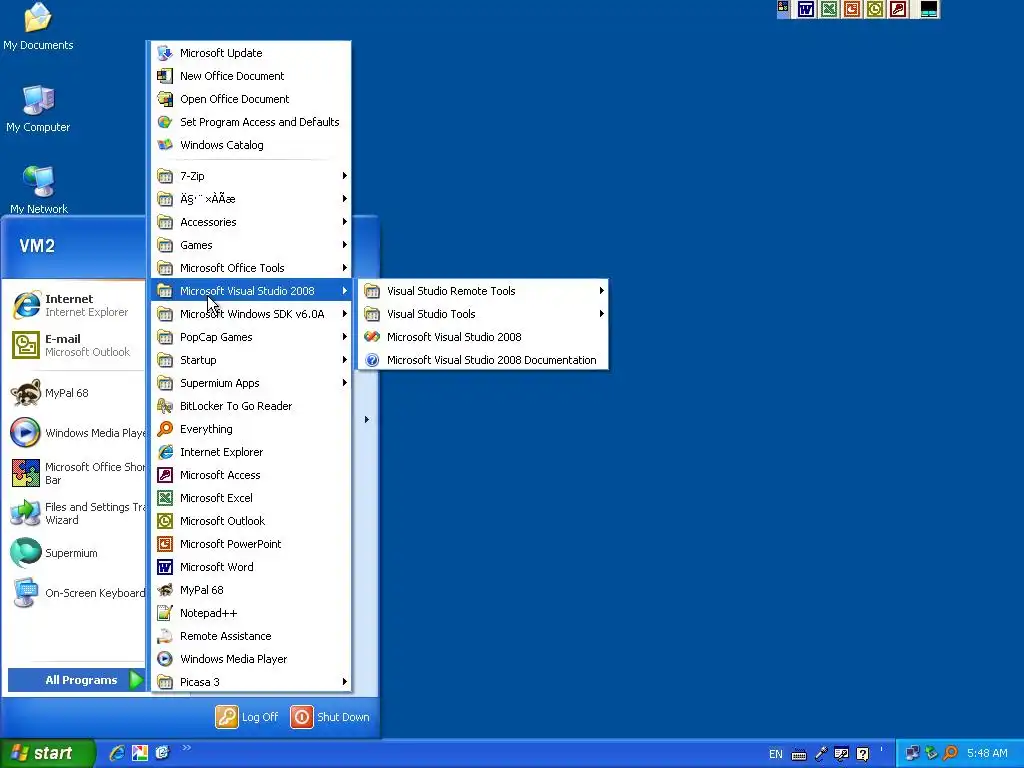Launch Microsoft Access from programs menu
Viewport: 1024px width, 768px height.
click(251, 475)
